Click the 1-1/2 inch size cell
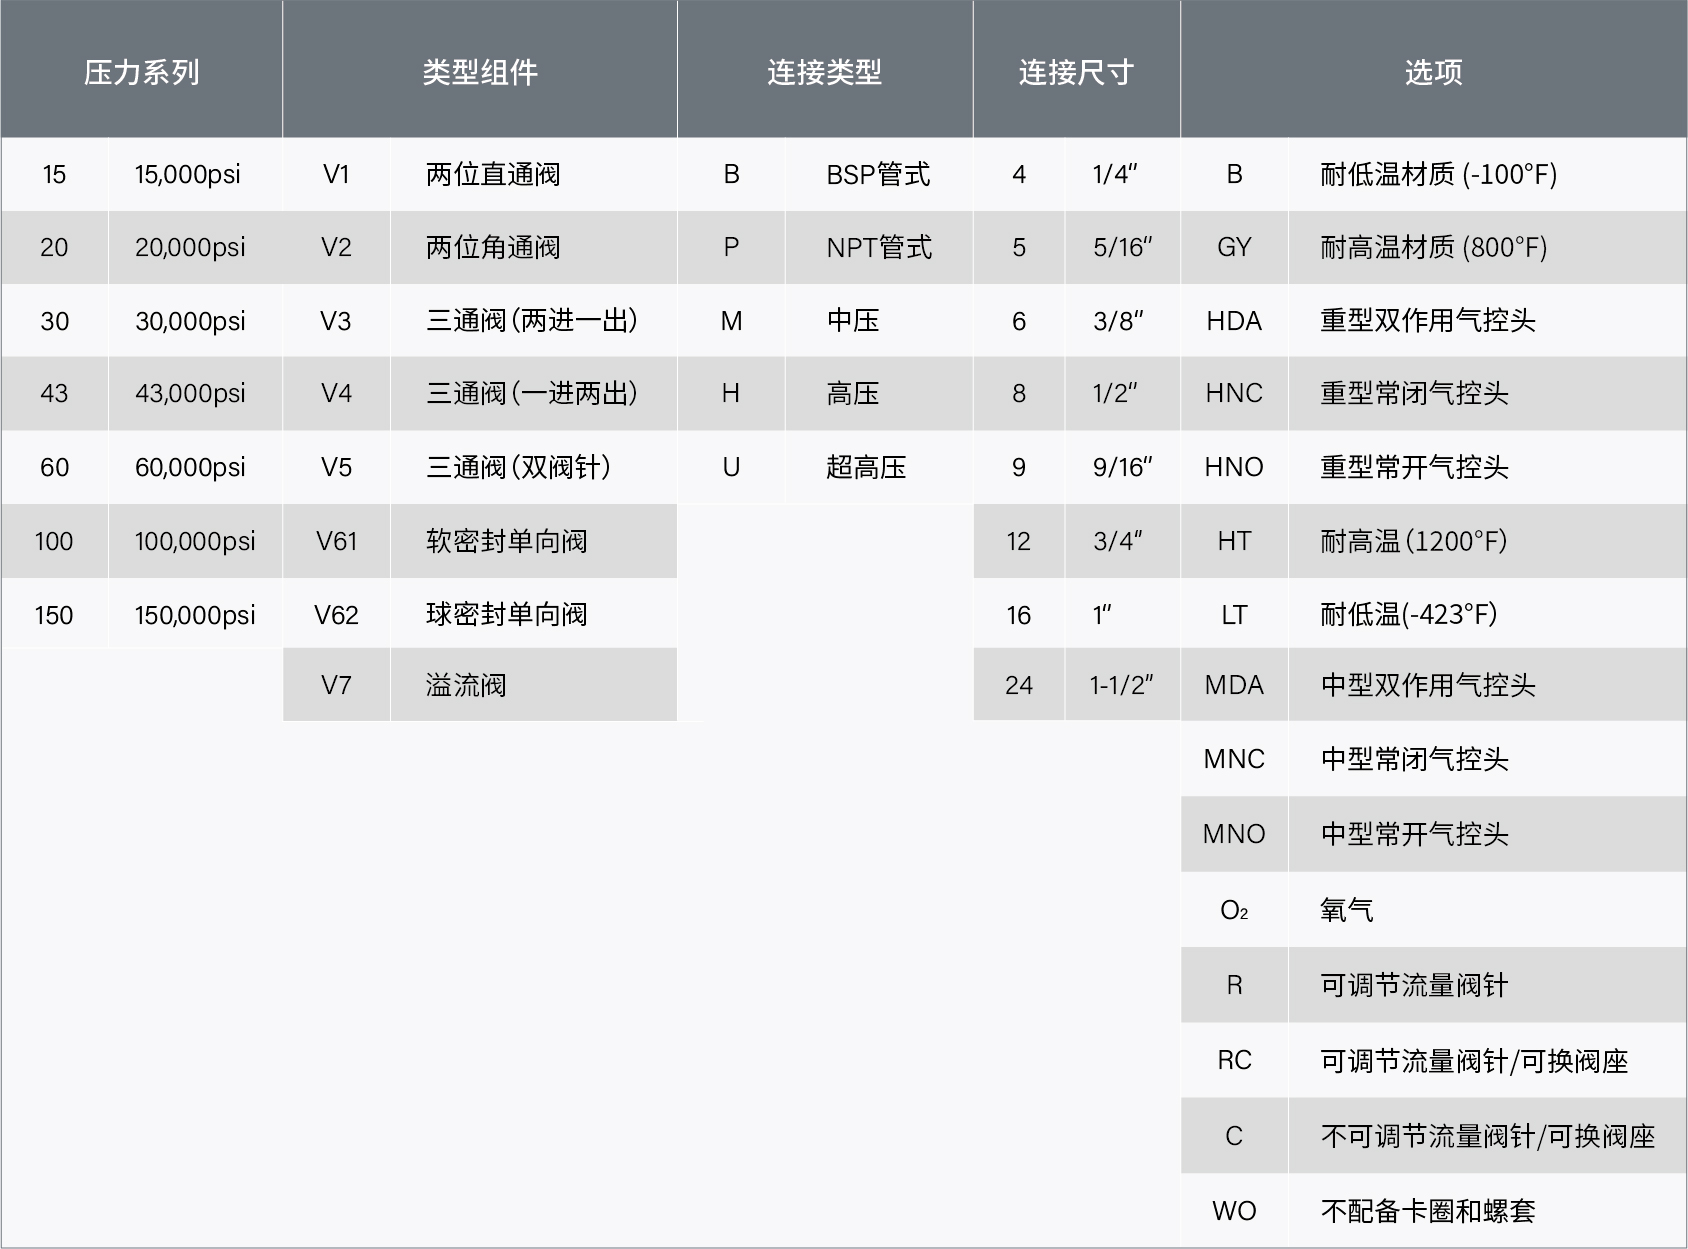The image size is (1688, 1249). (1077, 685)
